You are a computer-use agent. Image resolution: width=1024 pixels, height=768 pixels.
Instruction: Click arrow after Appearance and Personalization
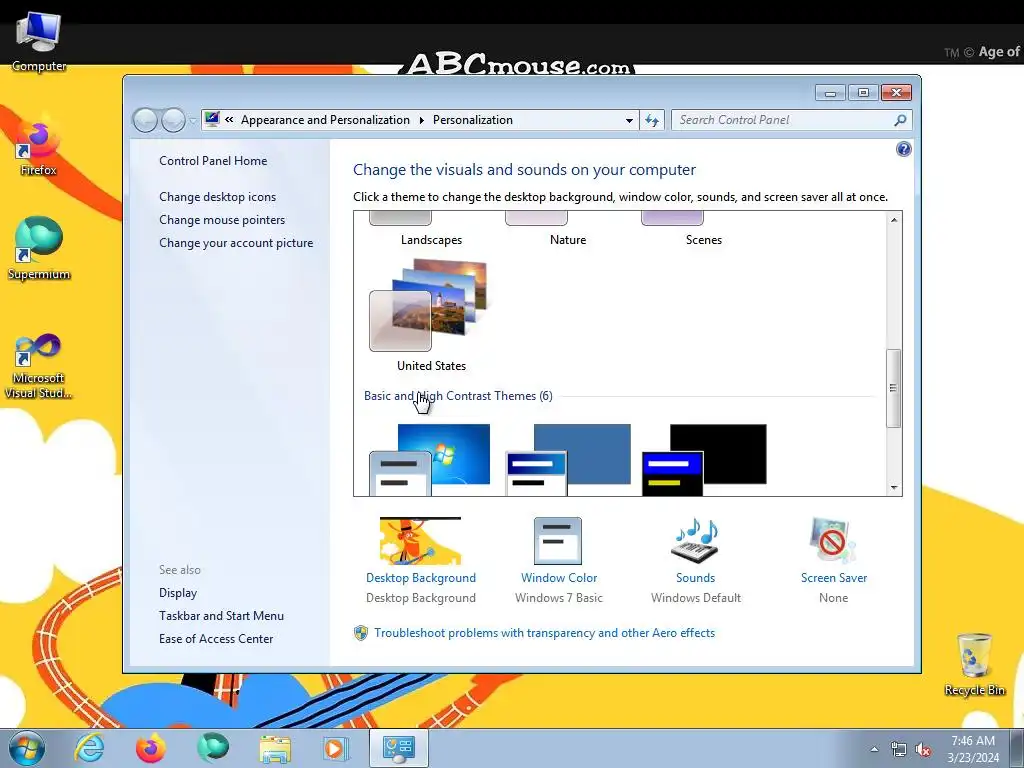click(421, 120)
